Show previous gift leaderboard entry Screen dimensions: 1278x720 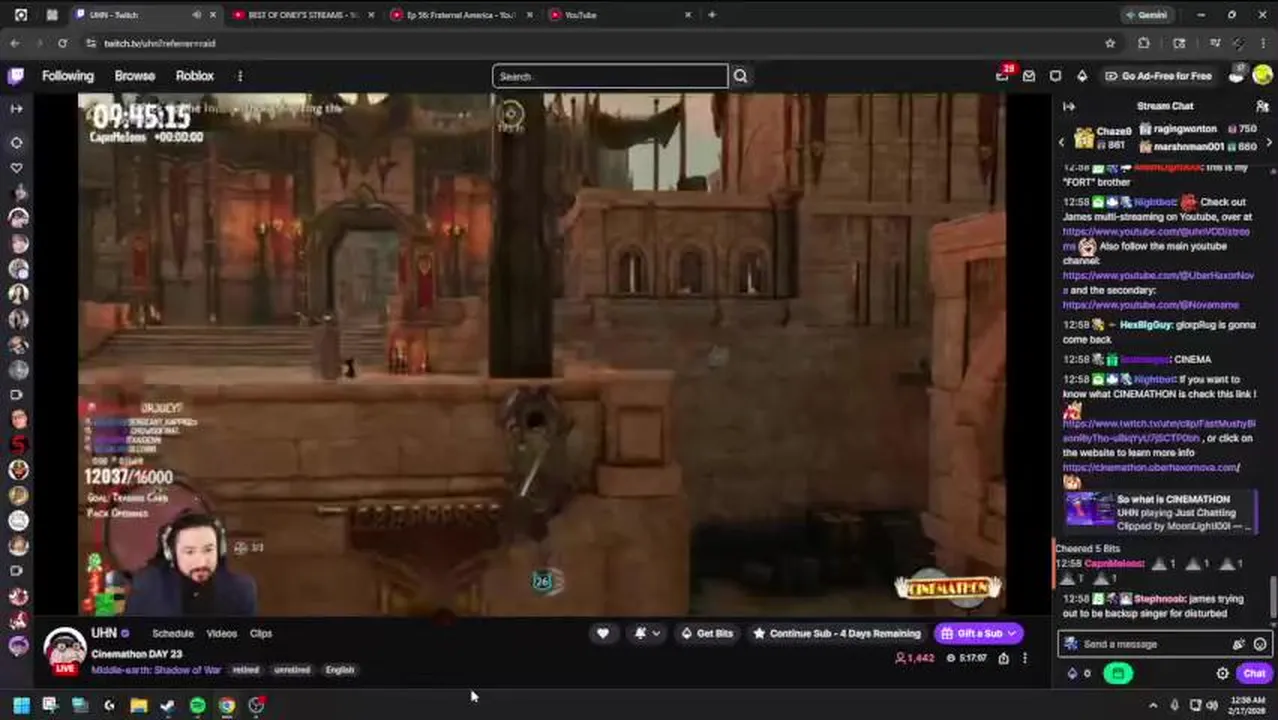coord(1062,143)
